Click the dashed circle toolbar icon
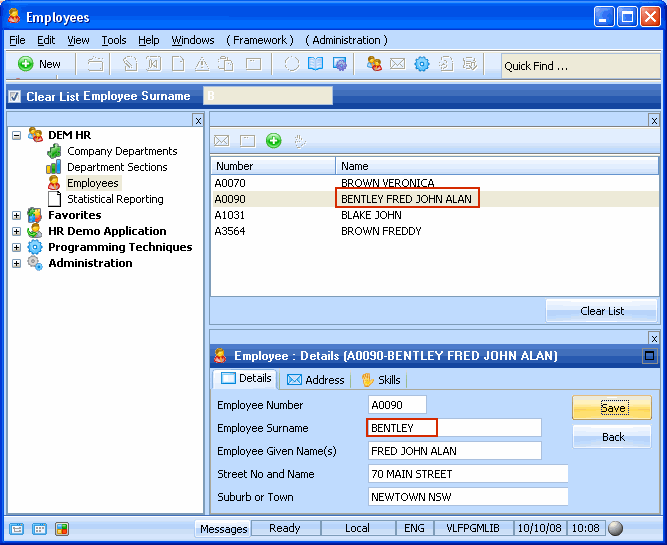The height and width of the screenshot is (545, 667). point(292,64)
